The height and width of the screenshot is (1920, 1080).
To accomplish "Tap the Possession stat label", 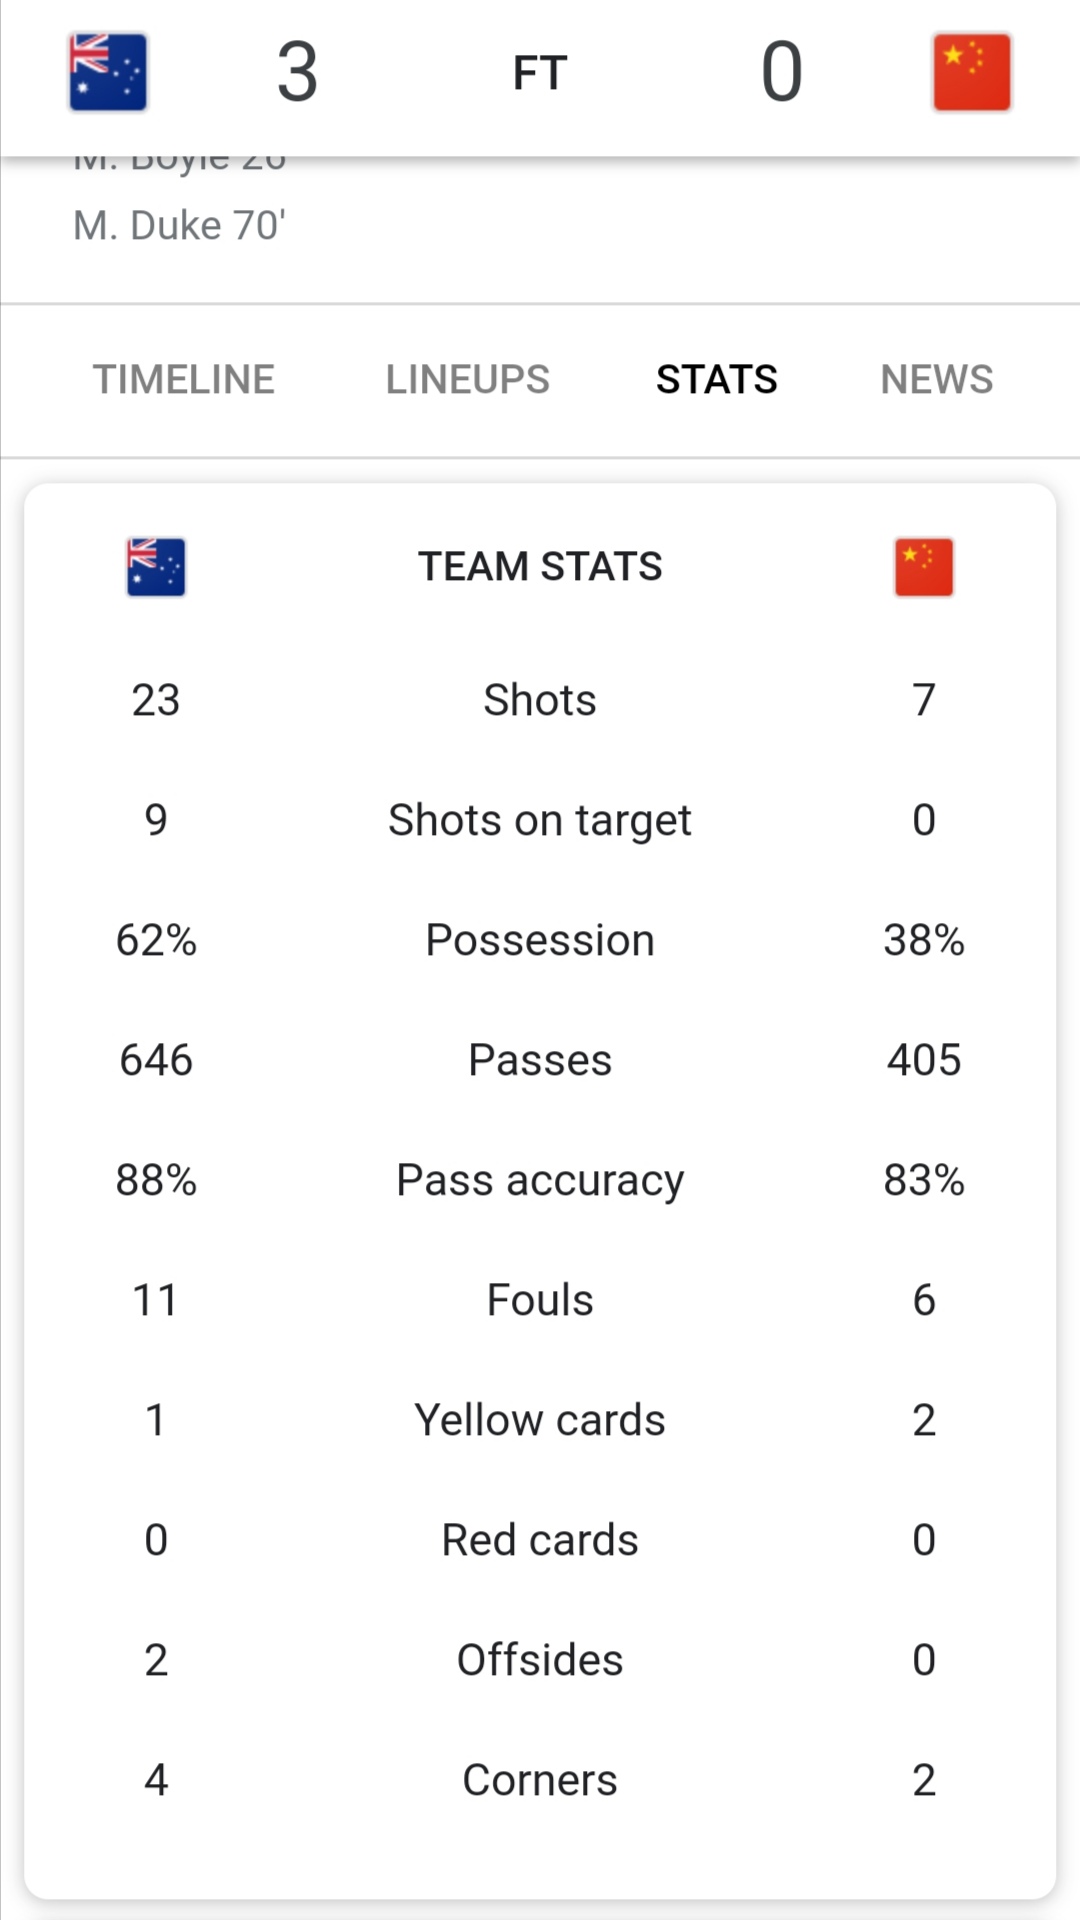I will (540, 940).
